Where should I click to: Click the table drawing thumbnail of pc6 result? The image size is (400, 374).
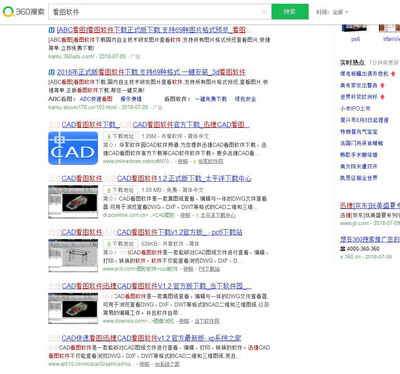tap(73, 255)
